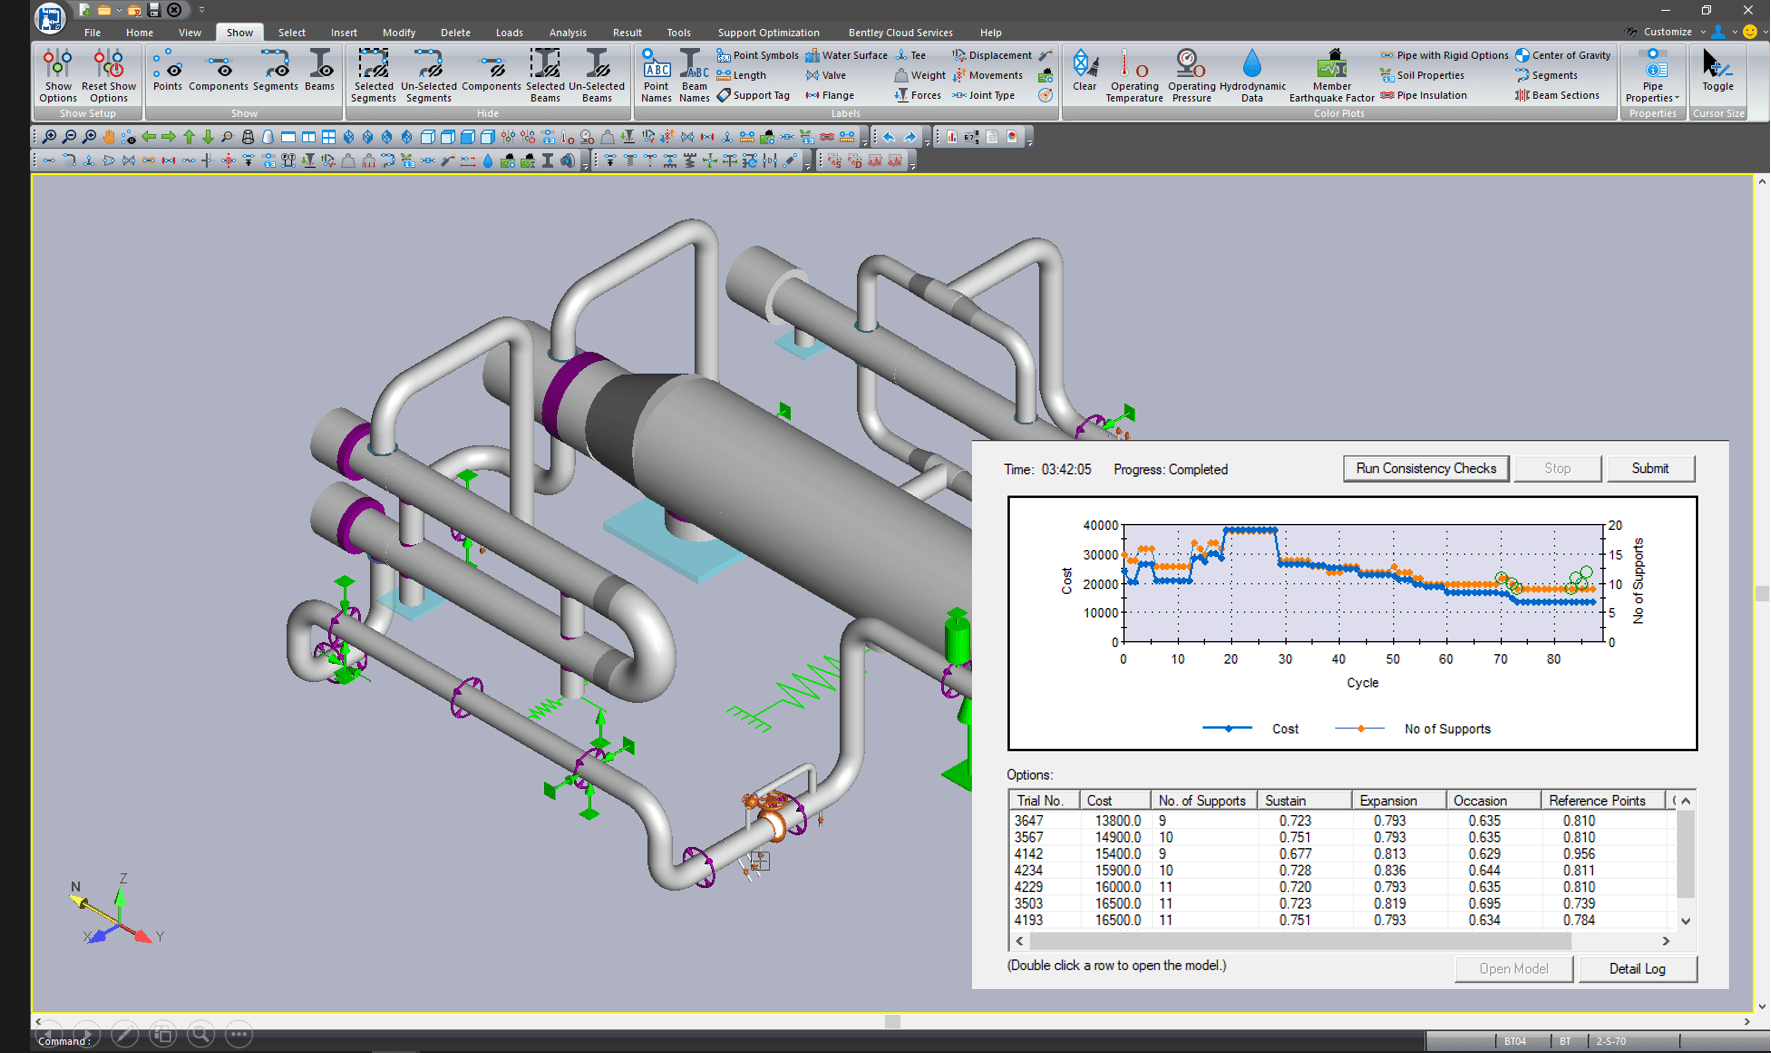Show Member Earthquake Factor plot

click(1332, 75)
